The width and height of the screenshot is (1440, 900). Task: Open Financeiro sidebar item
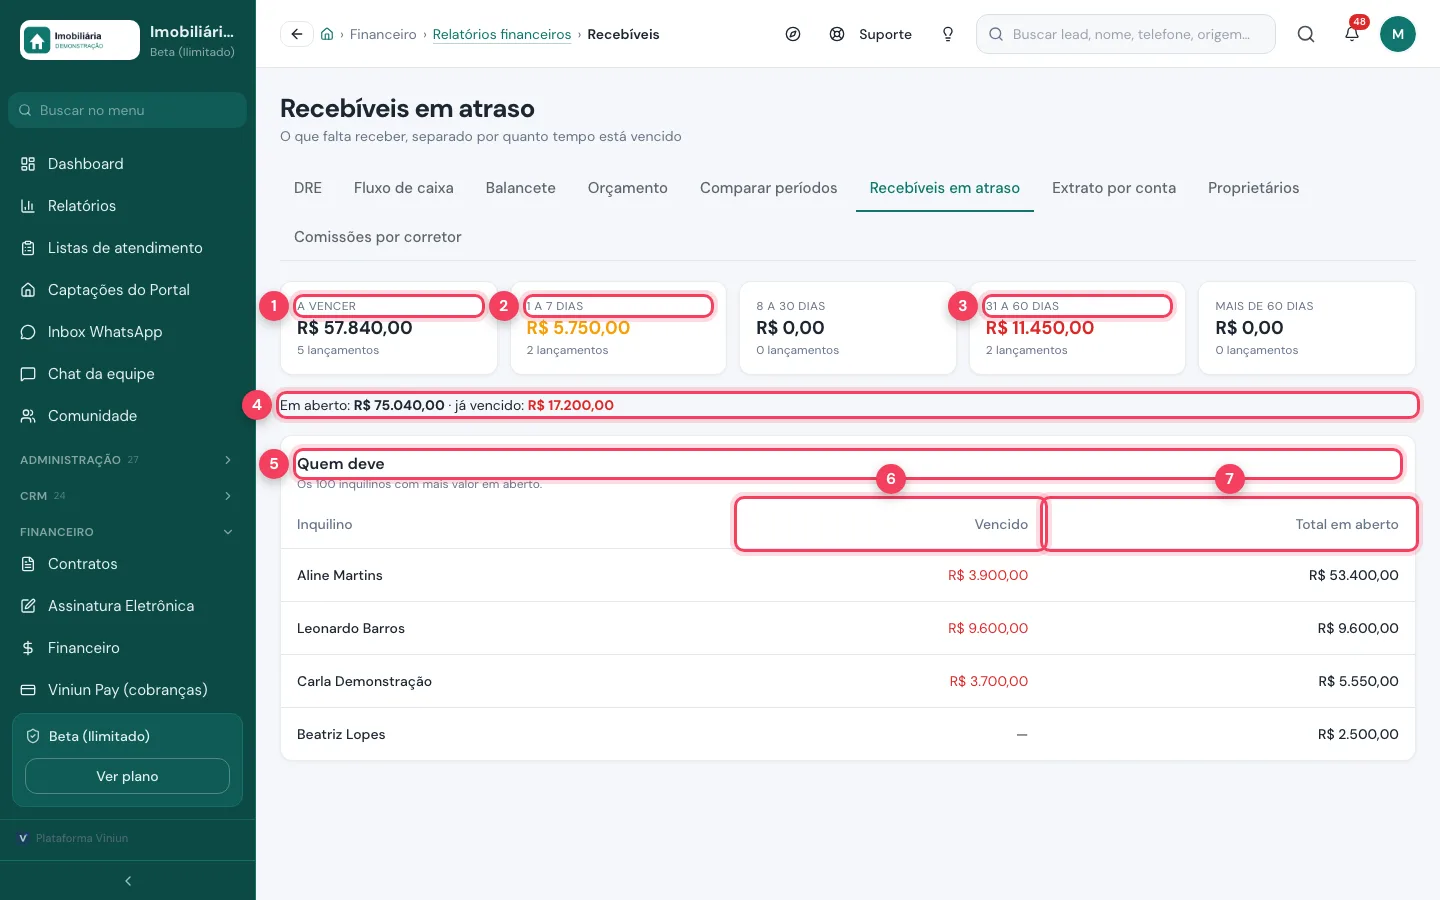pyautogui.click(x=128, y=648)
